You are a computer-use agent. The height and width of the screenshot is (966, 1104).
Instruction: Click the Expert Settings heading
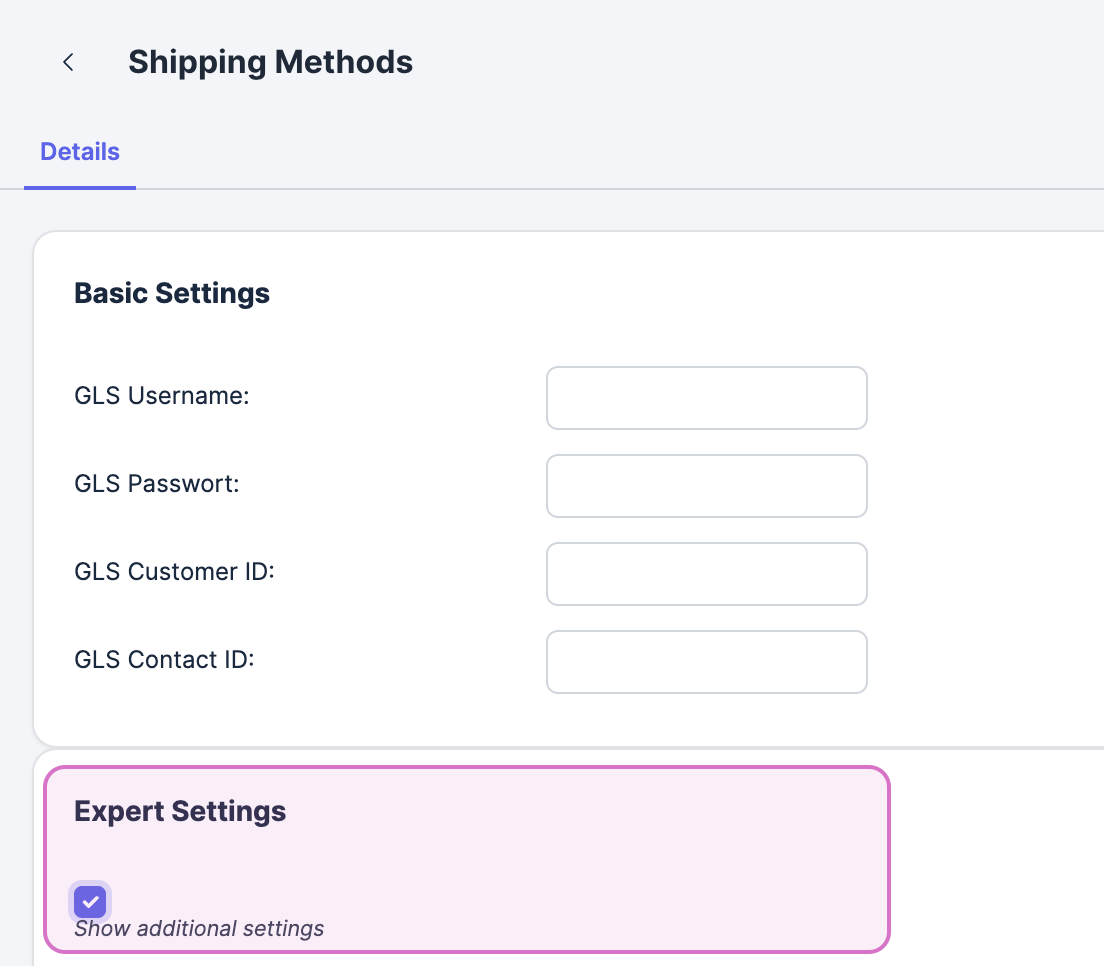click(180, 811)
